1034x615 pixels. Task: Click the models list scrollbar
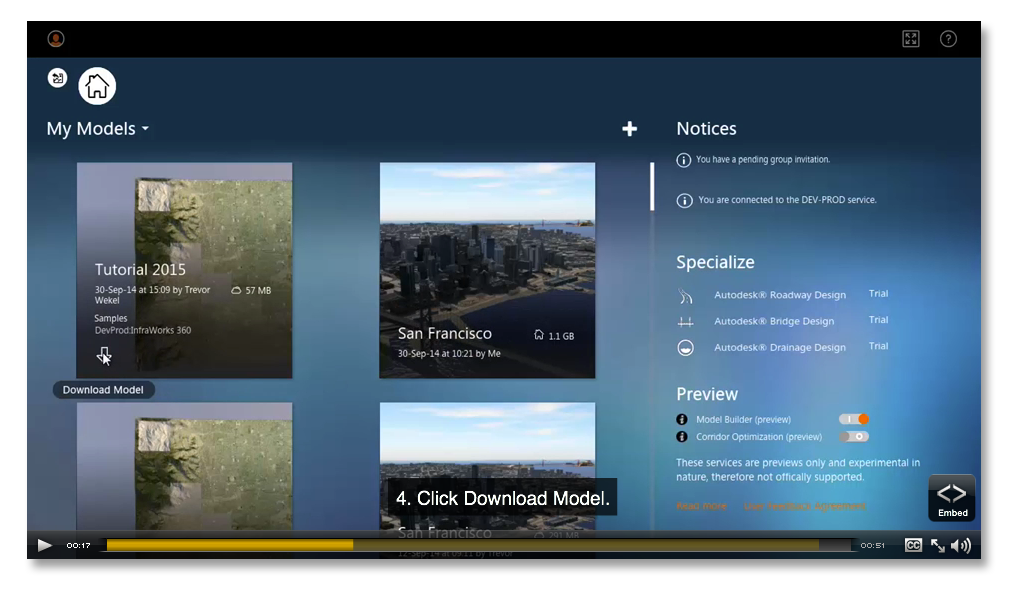pyautogui.click(x=652, y=187)
